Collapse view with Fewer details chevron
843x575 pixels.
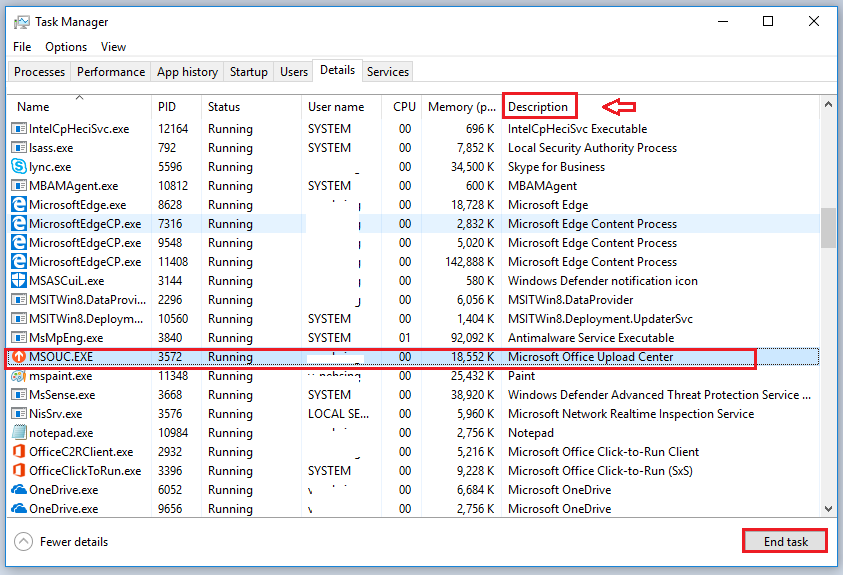24,542
